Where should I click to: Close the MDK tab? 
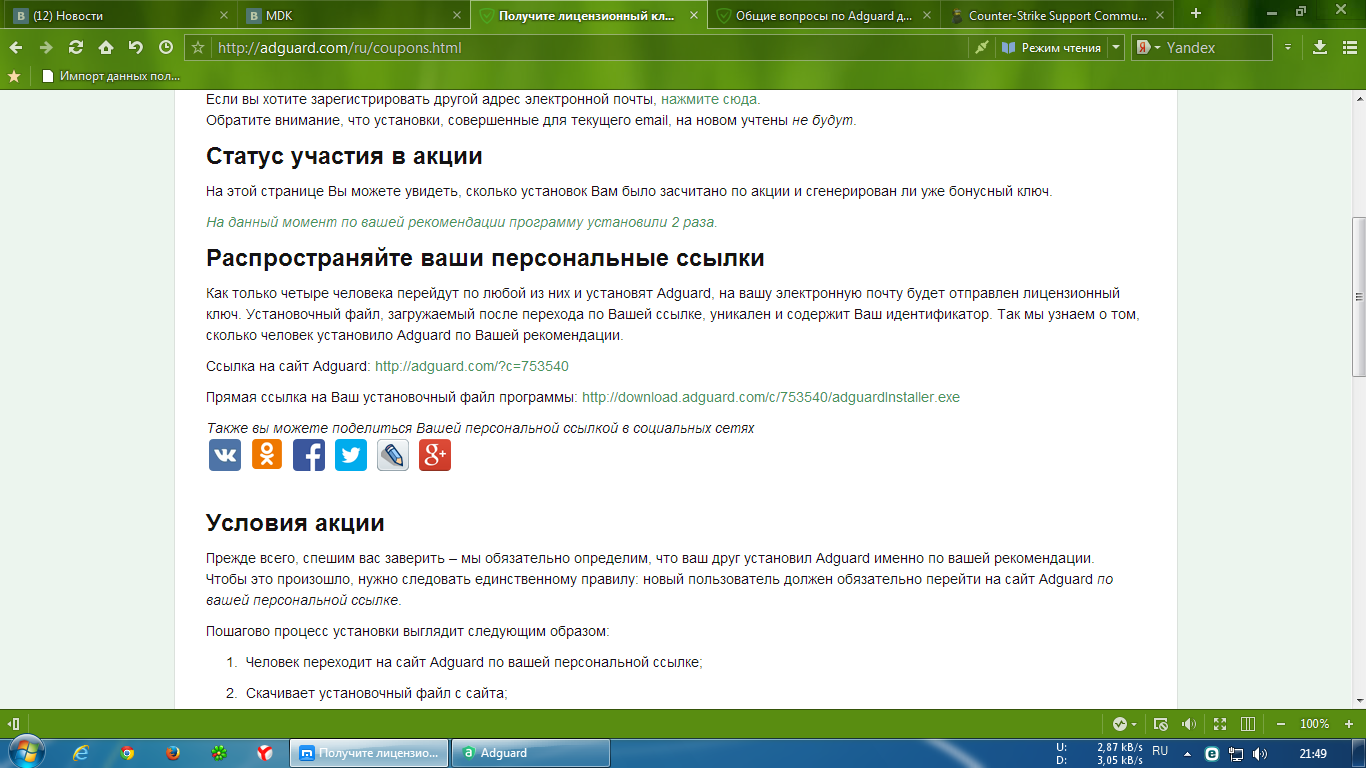click(x=457, y=15)
